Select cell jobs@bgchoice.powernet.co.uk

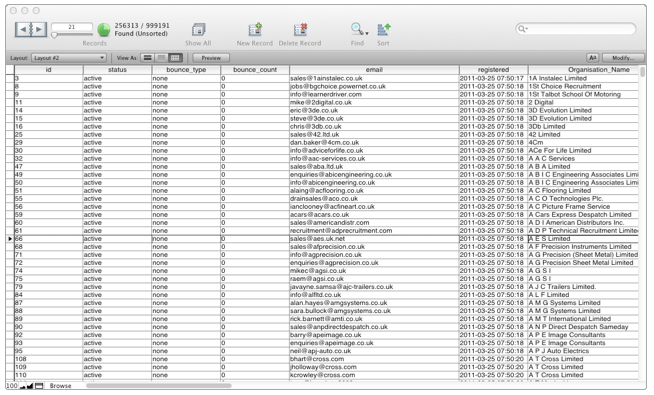pyautogui.click(x=374, y=86)
